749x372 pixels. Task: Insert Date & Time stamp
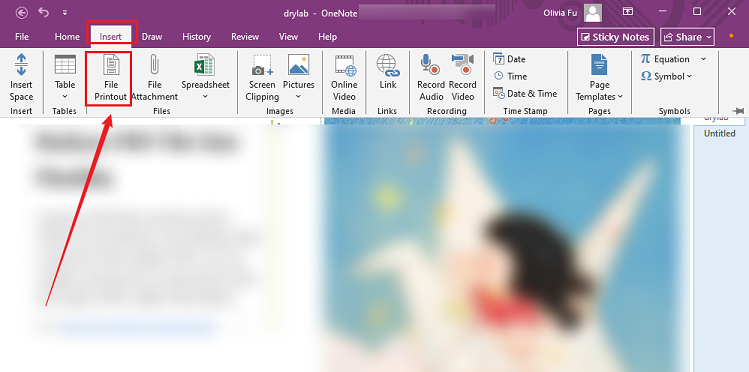point(525,93)
